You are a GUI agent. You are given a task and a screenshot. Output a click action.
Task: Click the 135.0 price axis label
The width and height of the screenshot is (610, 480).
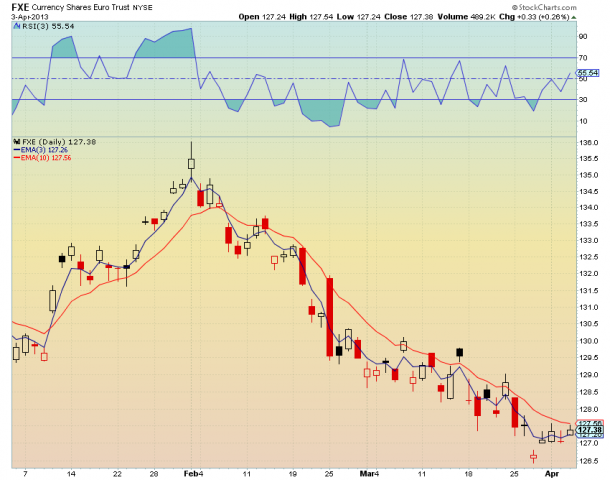(x=589, y=175)
